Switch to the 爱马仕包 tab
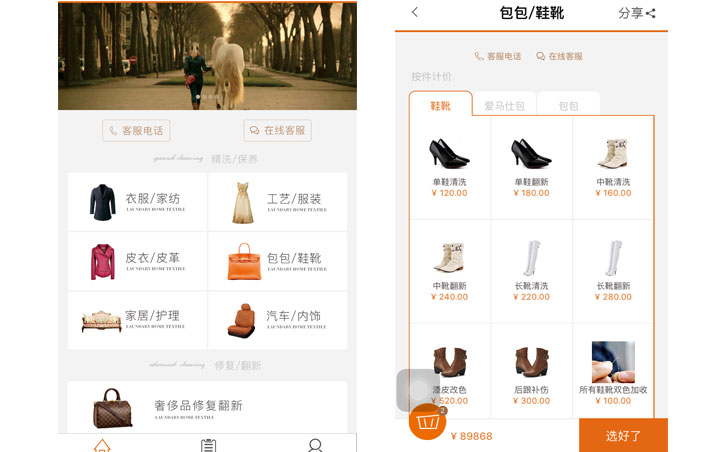The width and height of the screenshot is (720, 452). coord(504,105)
